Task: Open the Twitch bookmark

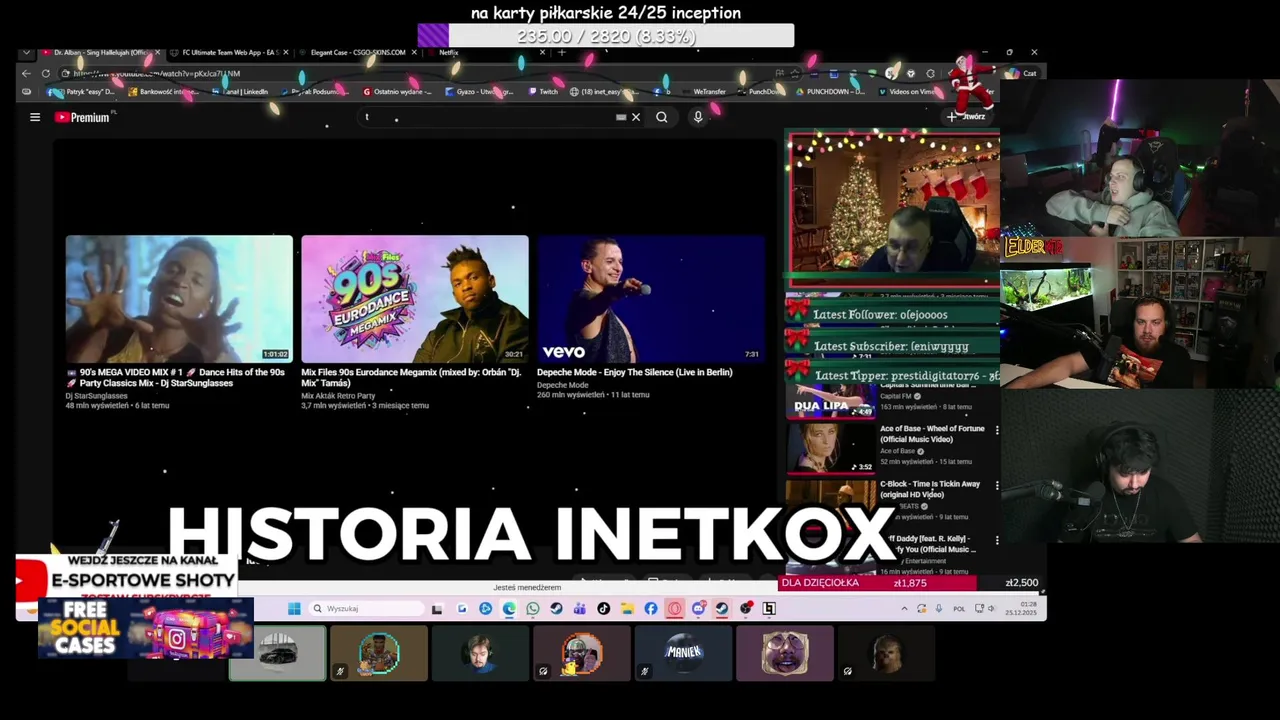Action: tap(543, 91)
